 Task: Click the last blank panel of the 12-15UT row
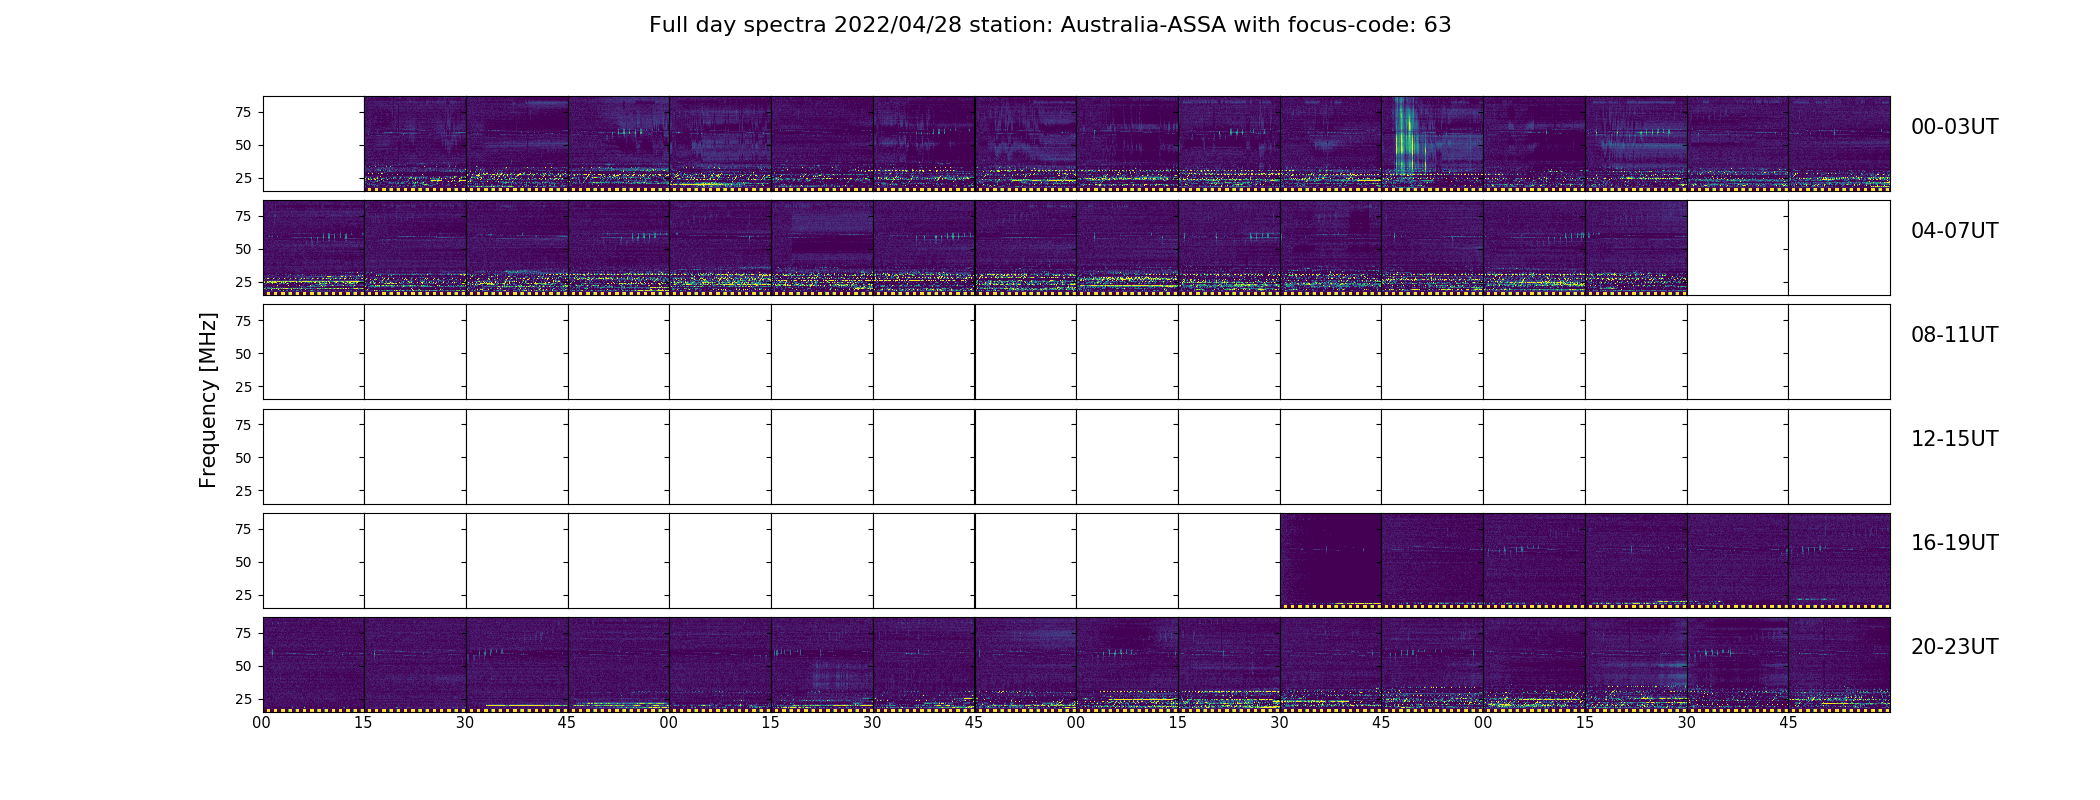click(1839, 457)
